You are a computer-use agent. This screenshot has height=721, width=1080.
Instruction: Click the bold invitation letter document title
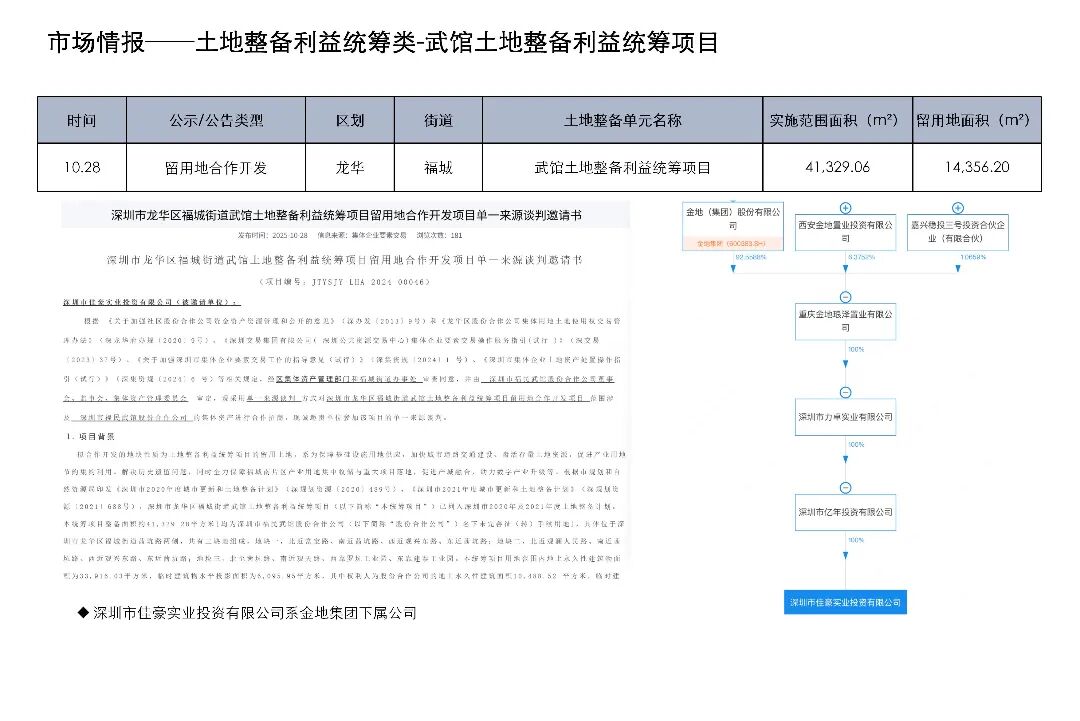[x=345, y=216]
